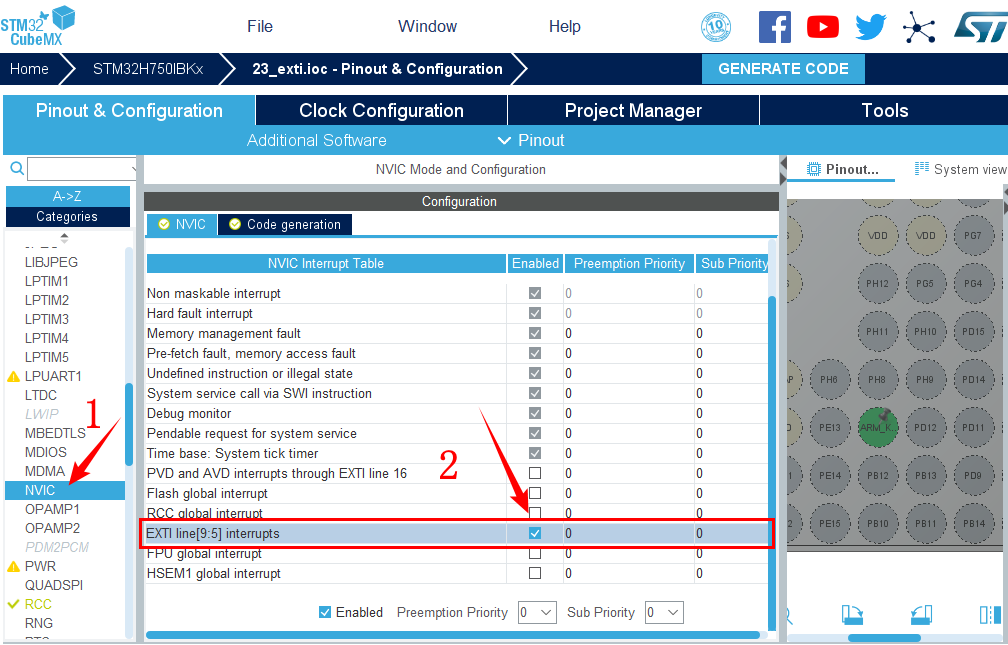Image resolution: width=1008 pixels, height=645 pixels.
Task: Click the search magnifier icon in categories panel
Action: pos(16,169)
